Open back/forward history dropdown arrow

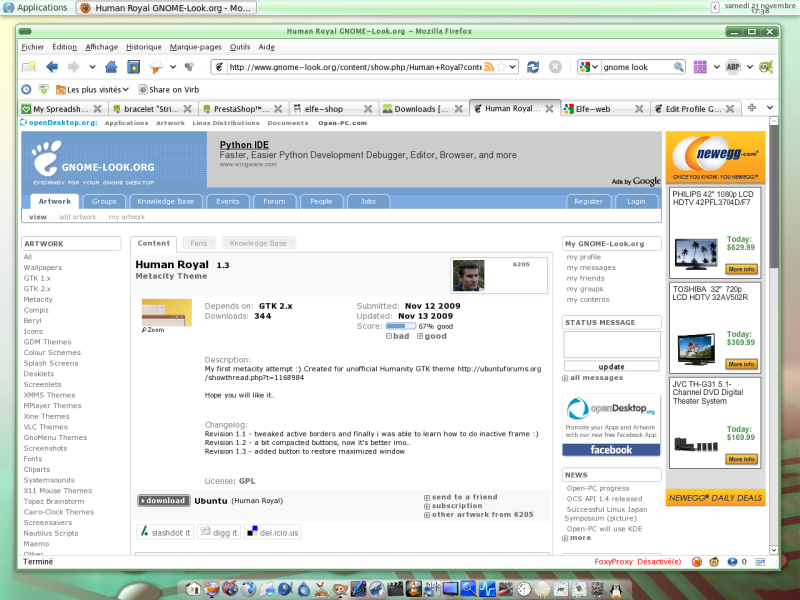pyautogui.click(x=92, y=67)
